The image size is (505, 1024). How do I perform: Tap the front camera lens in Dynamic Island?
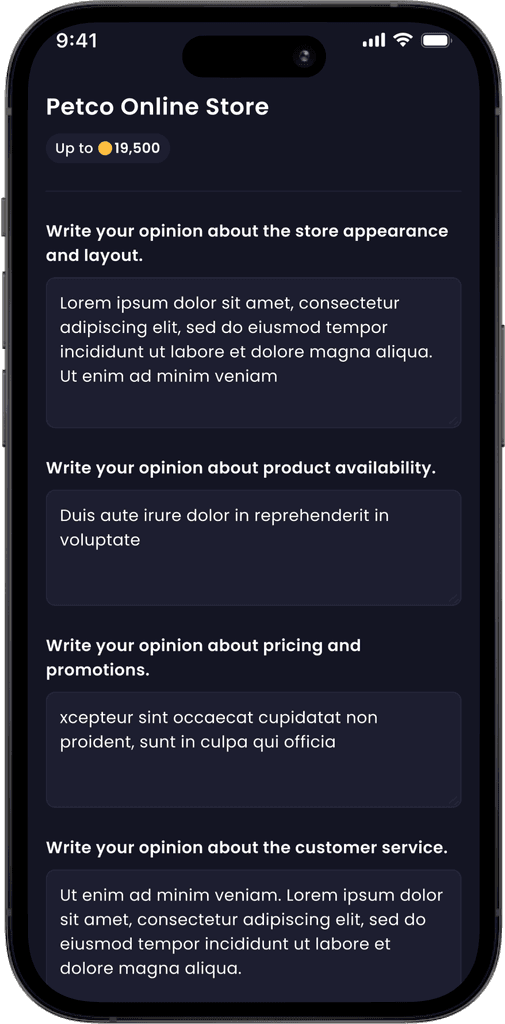304,57
